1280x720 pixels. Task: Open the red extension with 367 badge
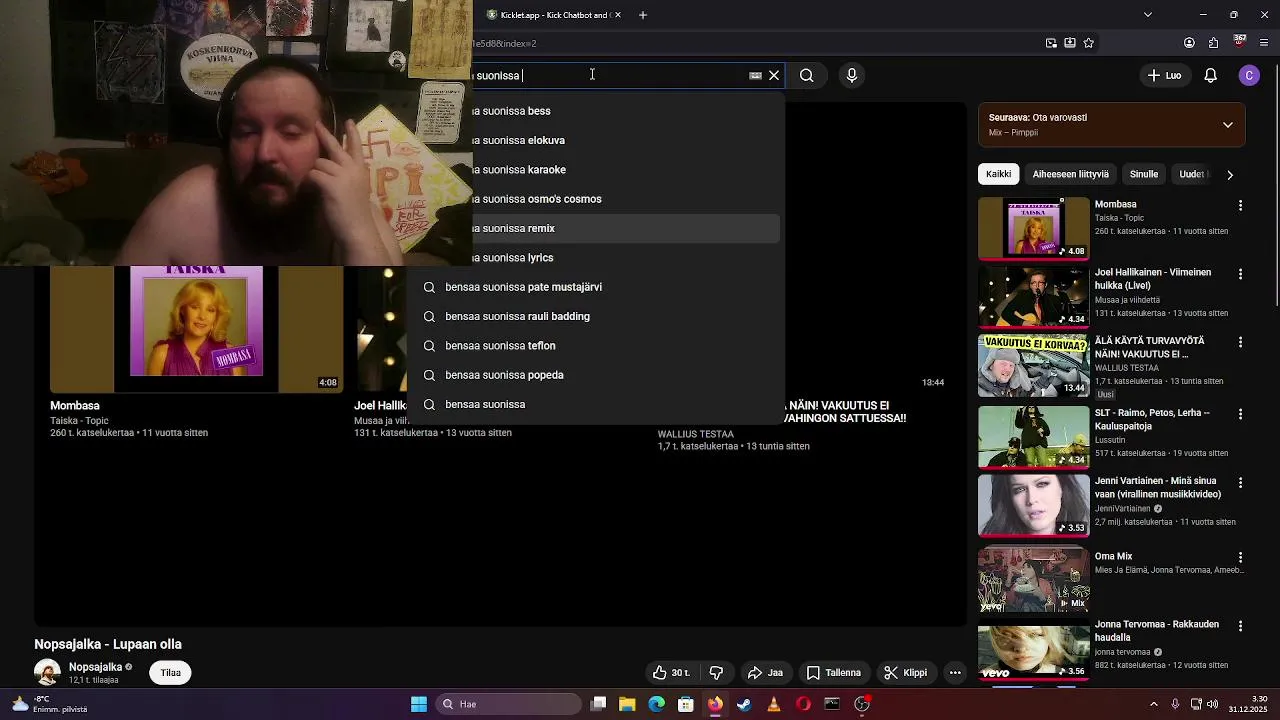coord(1239,42)
